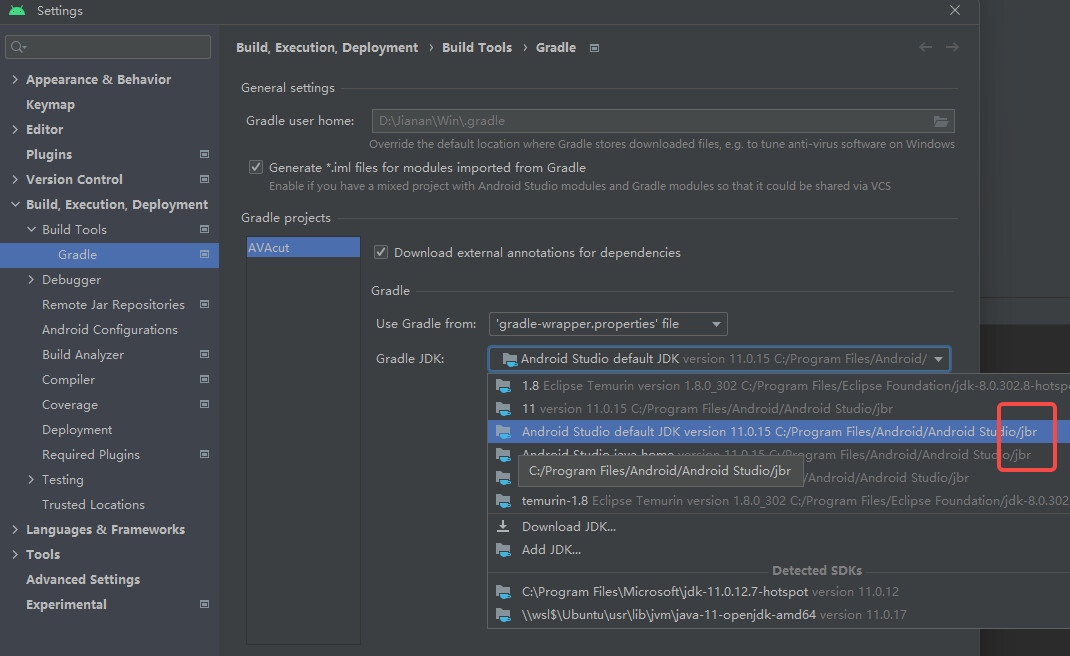Open Keymap settings page

[50, 104]
